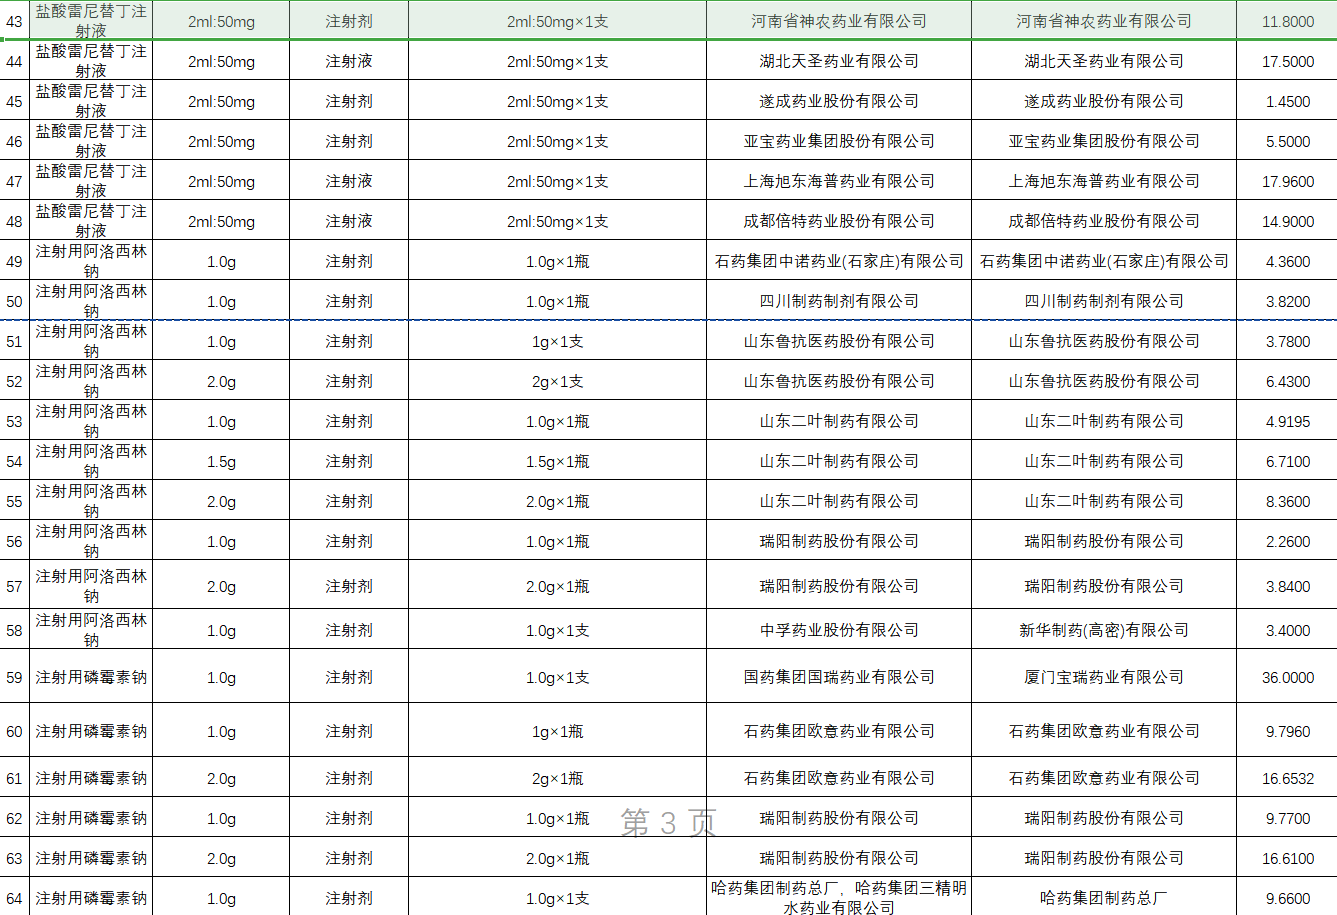Select the 3.8400 price cell
The height and width of the screenshot is (915, 1337).
click(x=1287, y=586)
